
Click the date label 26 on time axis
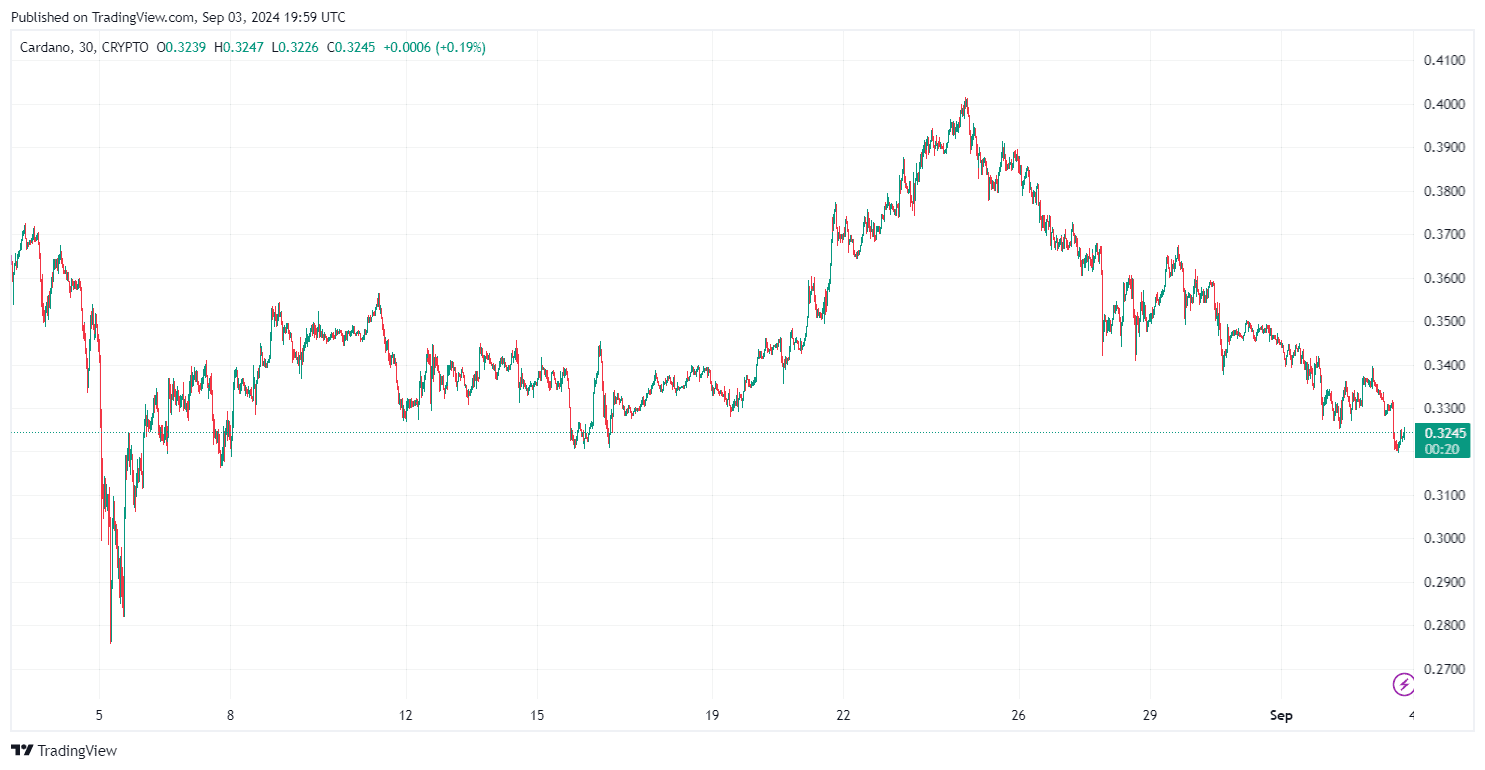click(1018, 715)
